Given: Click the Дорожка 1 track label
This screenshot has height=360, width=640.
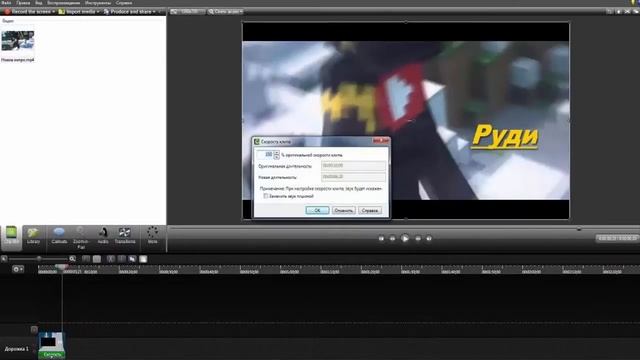Looking at the screenshot, I should pyautogui.click(x=17, y=349).
